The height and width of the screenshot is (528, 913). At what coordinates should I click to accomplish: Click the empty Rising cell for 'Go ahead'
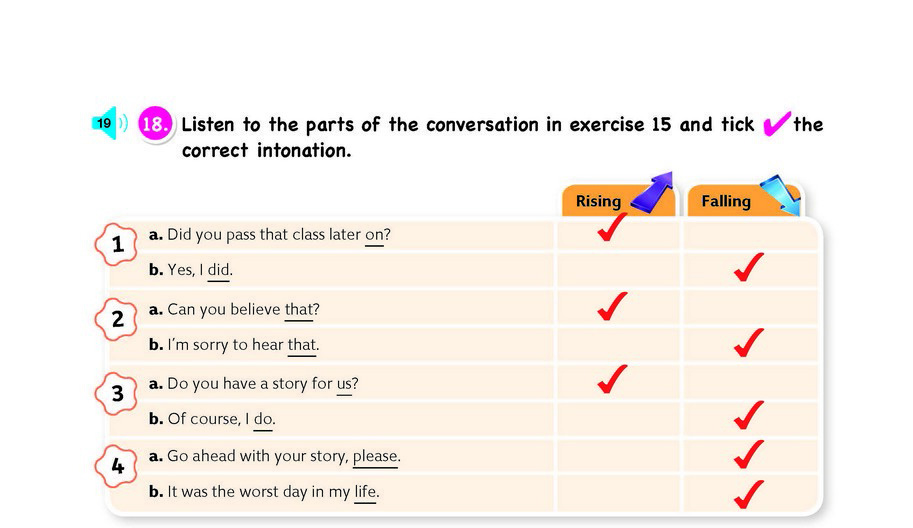coord(618,456)
